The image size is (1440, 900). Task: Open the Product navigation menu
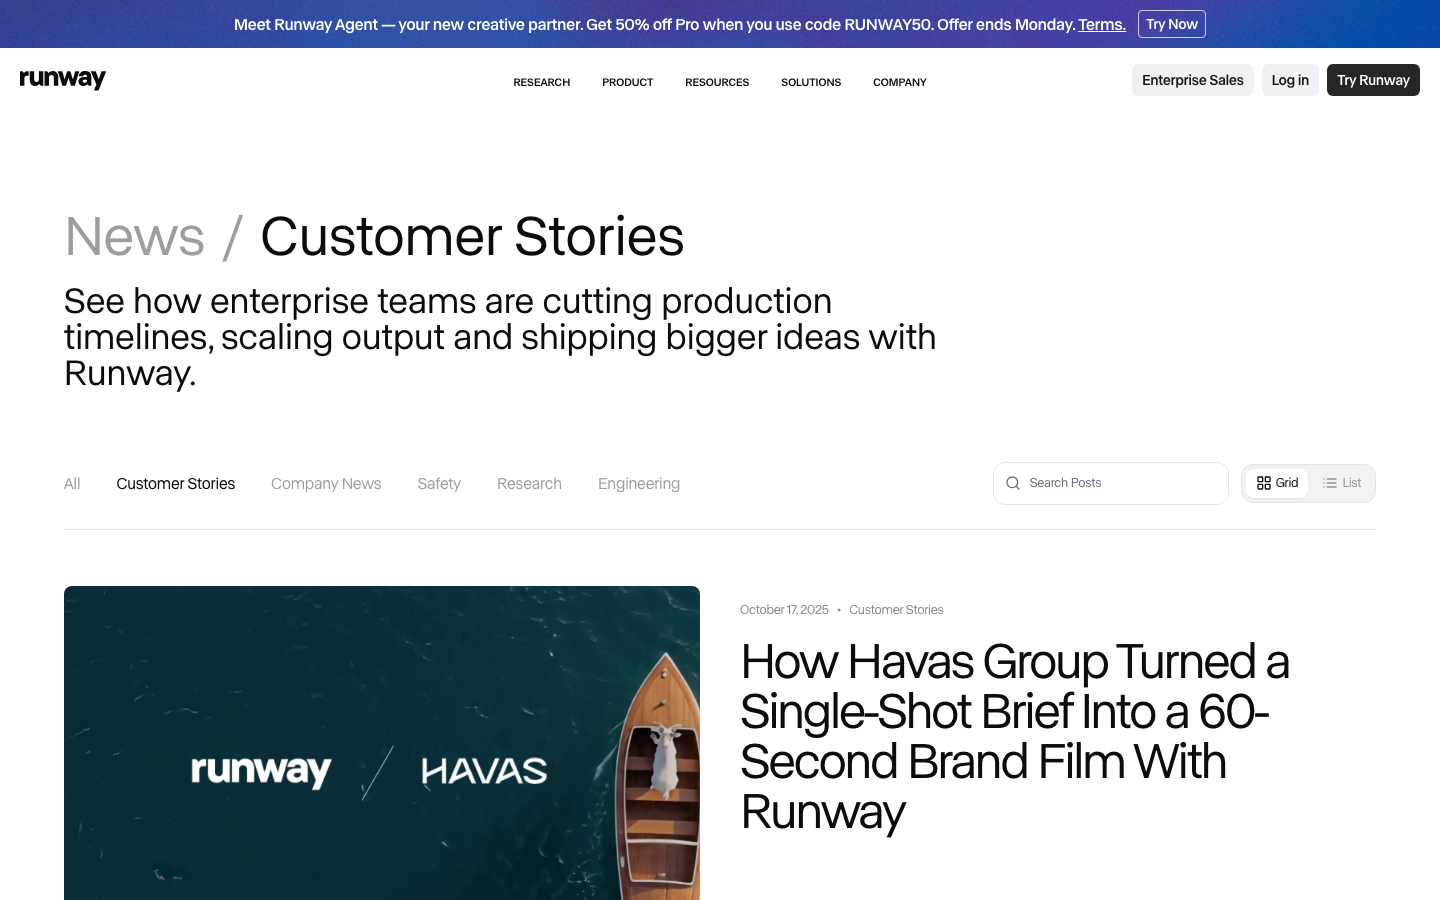pyautogui.click(x=628, y=82)
